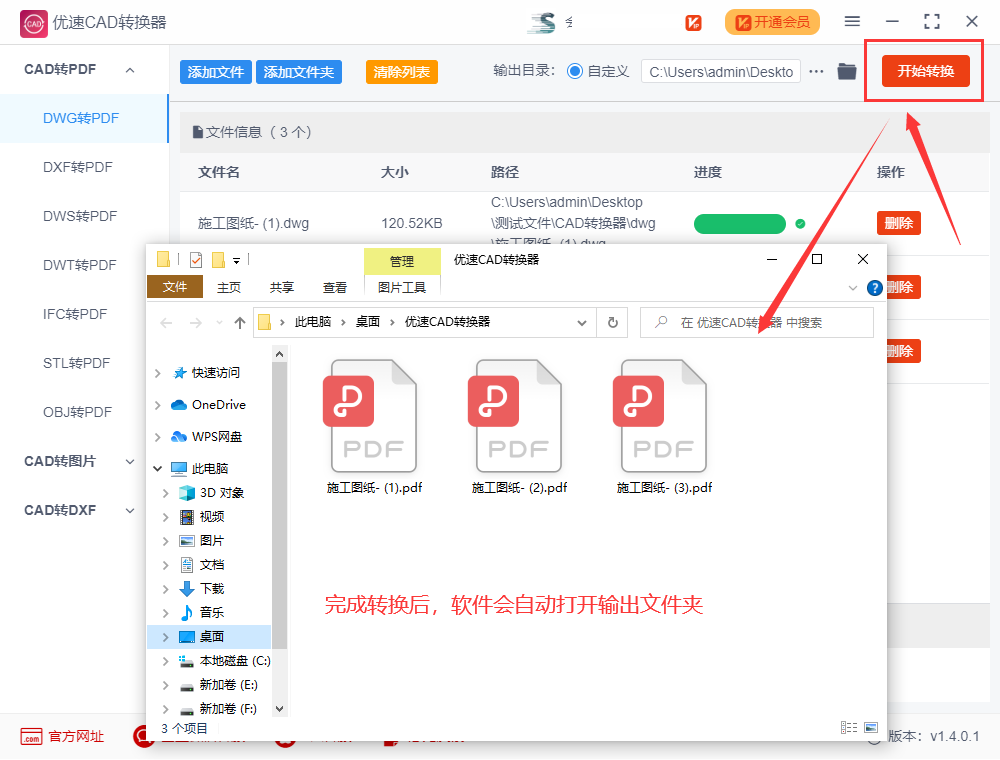
Task: Click the navigation pane scrollbar down arrow
Action: click(x=279, y=708)
